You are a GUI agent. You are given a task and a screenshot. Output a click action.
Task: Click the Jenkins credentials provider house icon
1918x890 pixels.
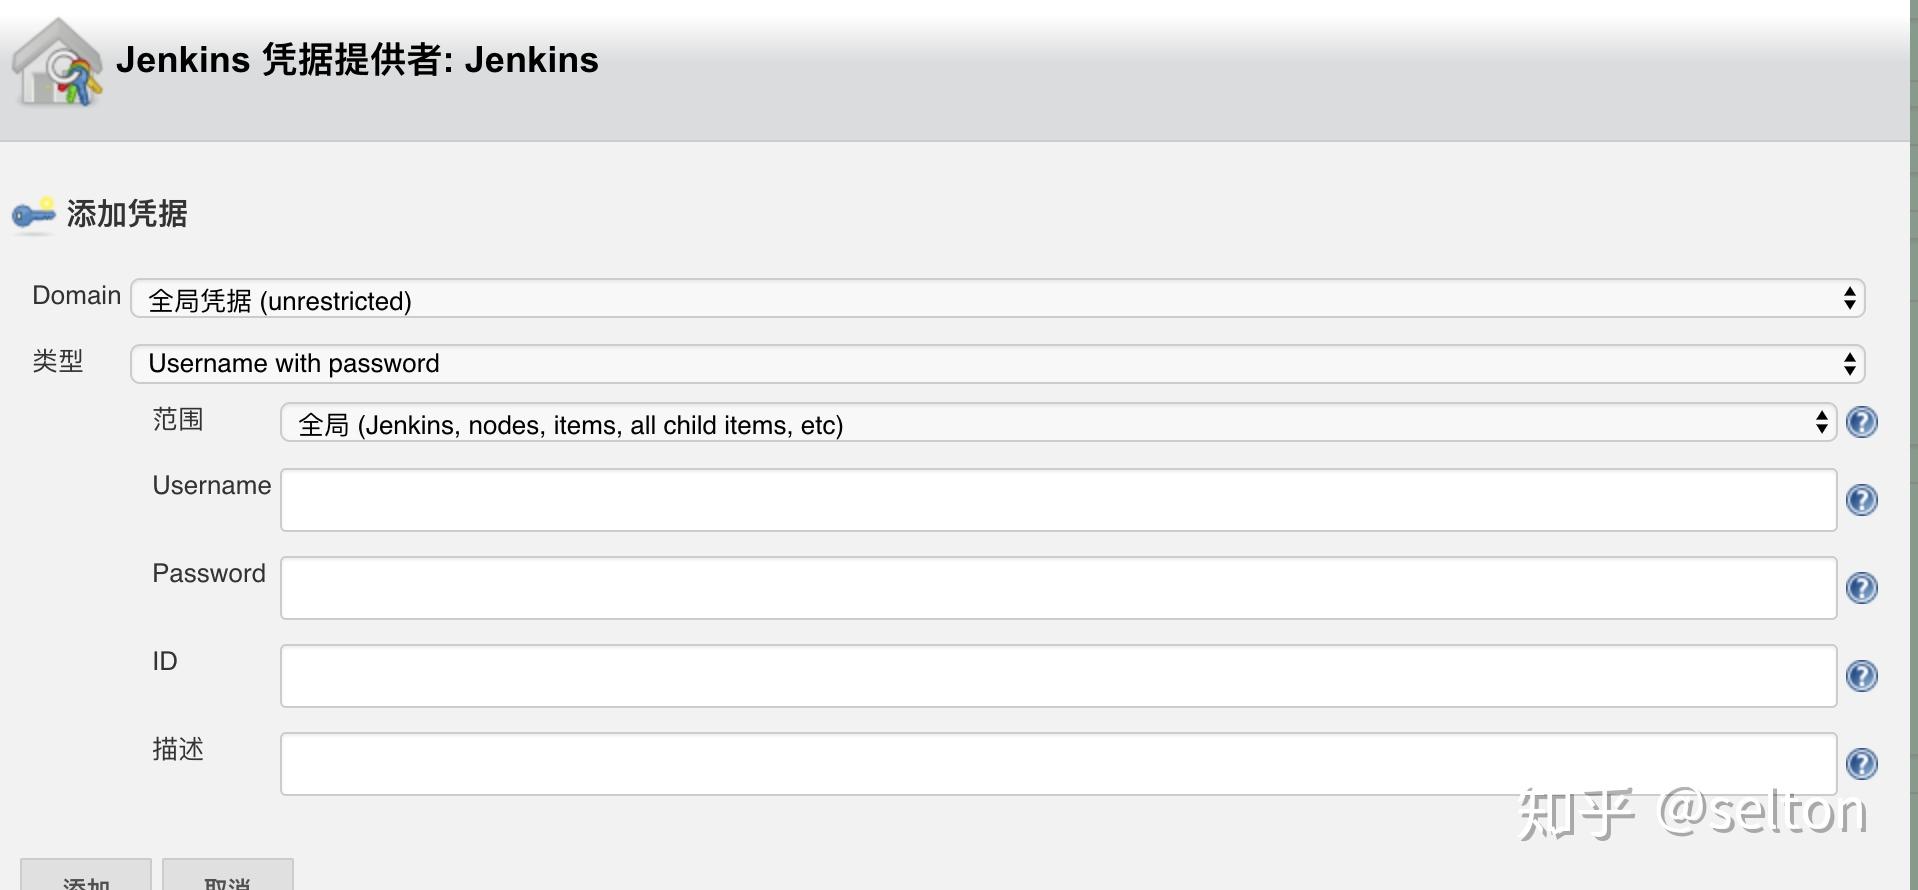tap(57, 64)
